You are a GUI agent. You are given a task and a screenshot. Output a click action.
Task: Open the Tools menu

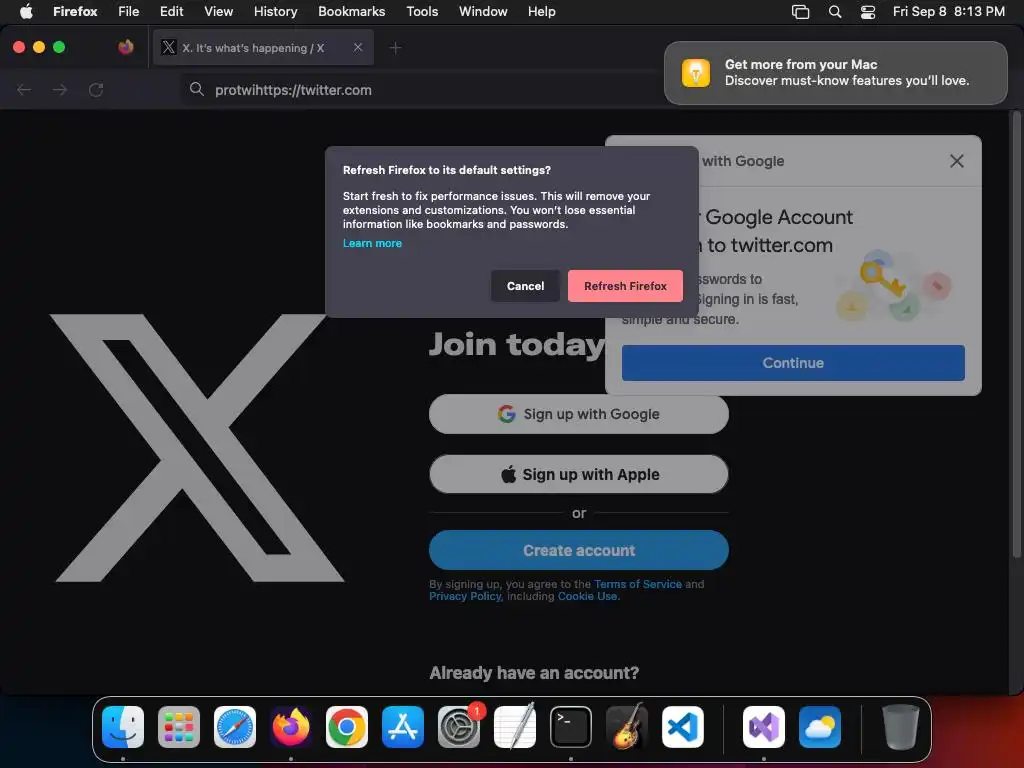(x=422, y=11)
